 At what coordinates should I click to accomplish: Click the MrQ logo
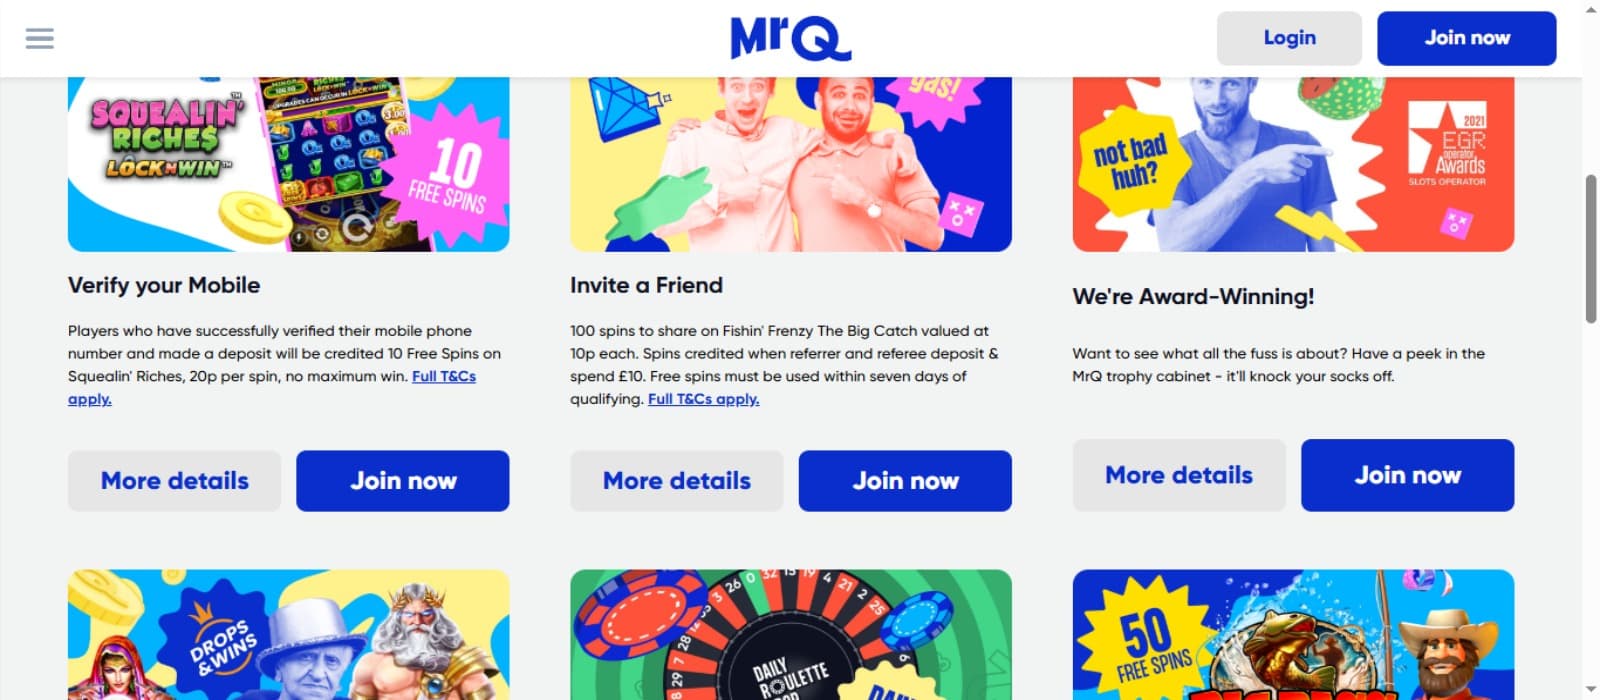coord(790,38)
